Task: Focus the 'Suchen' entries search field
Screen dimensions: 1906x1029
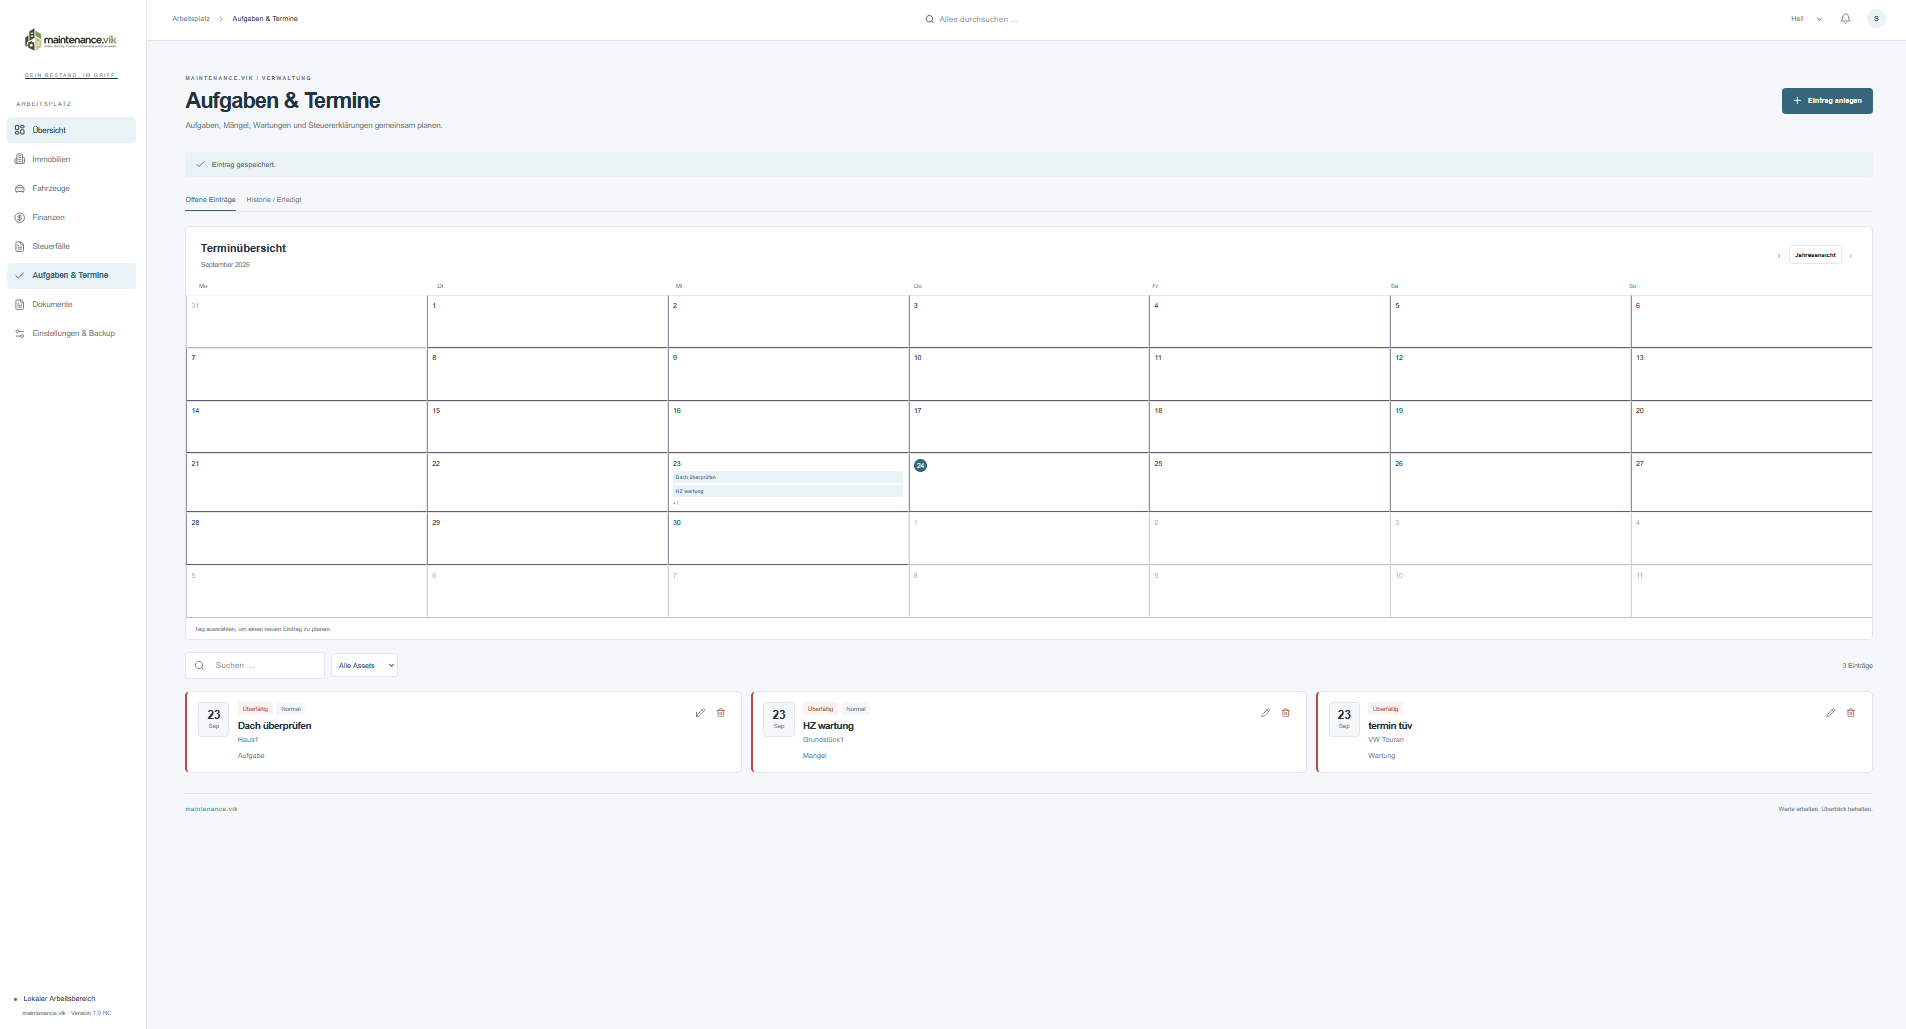Action: [255, 665]
